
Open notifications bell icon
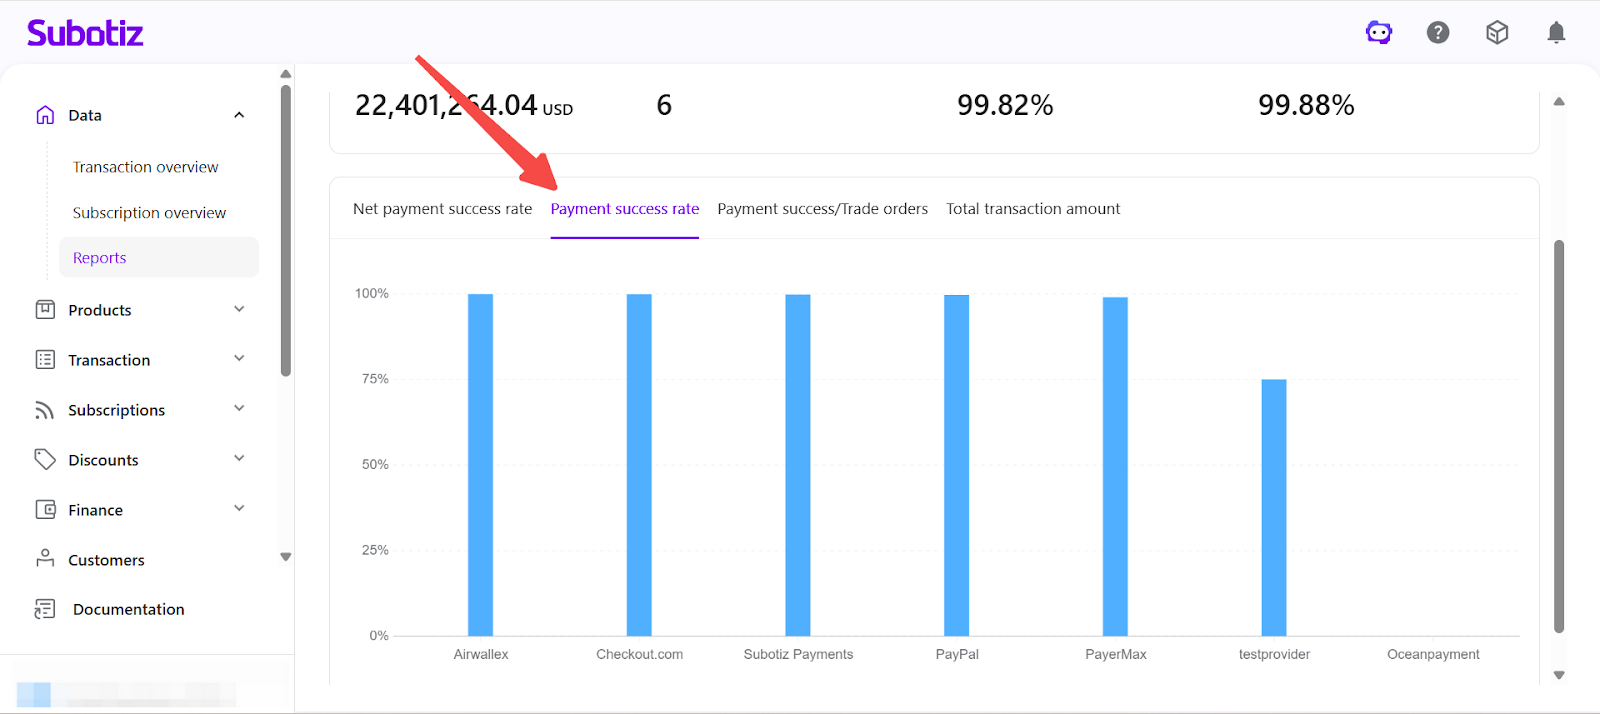pos(1556,33)
